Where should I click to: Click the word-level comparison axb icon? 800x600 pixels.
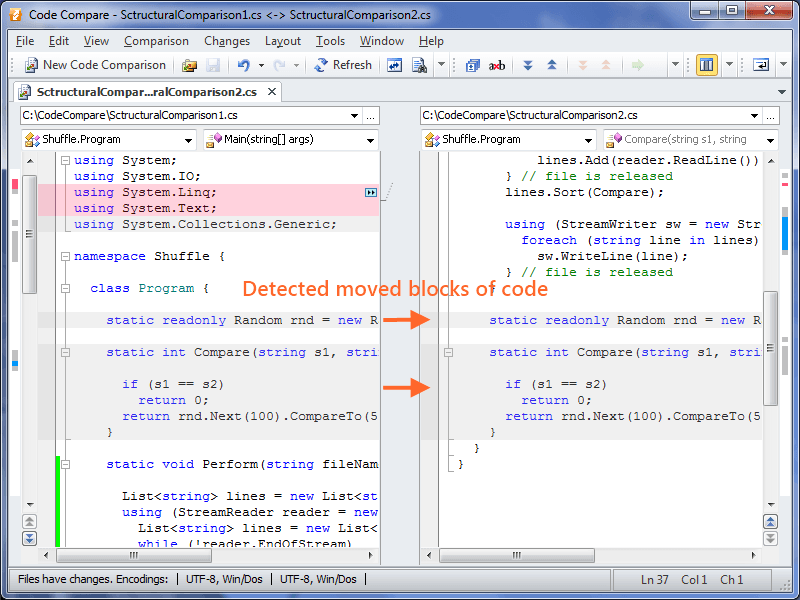(x=496, y=66)
